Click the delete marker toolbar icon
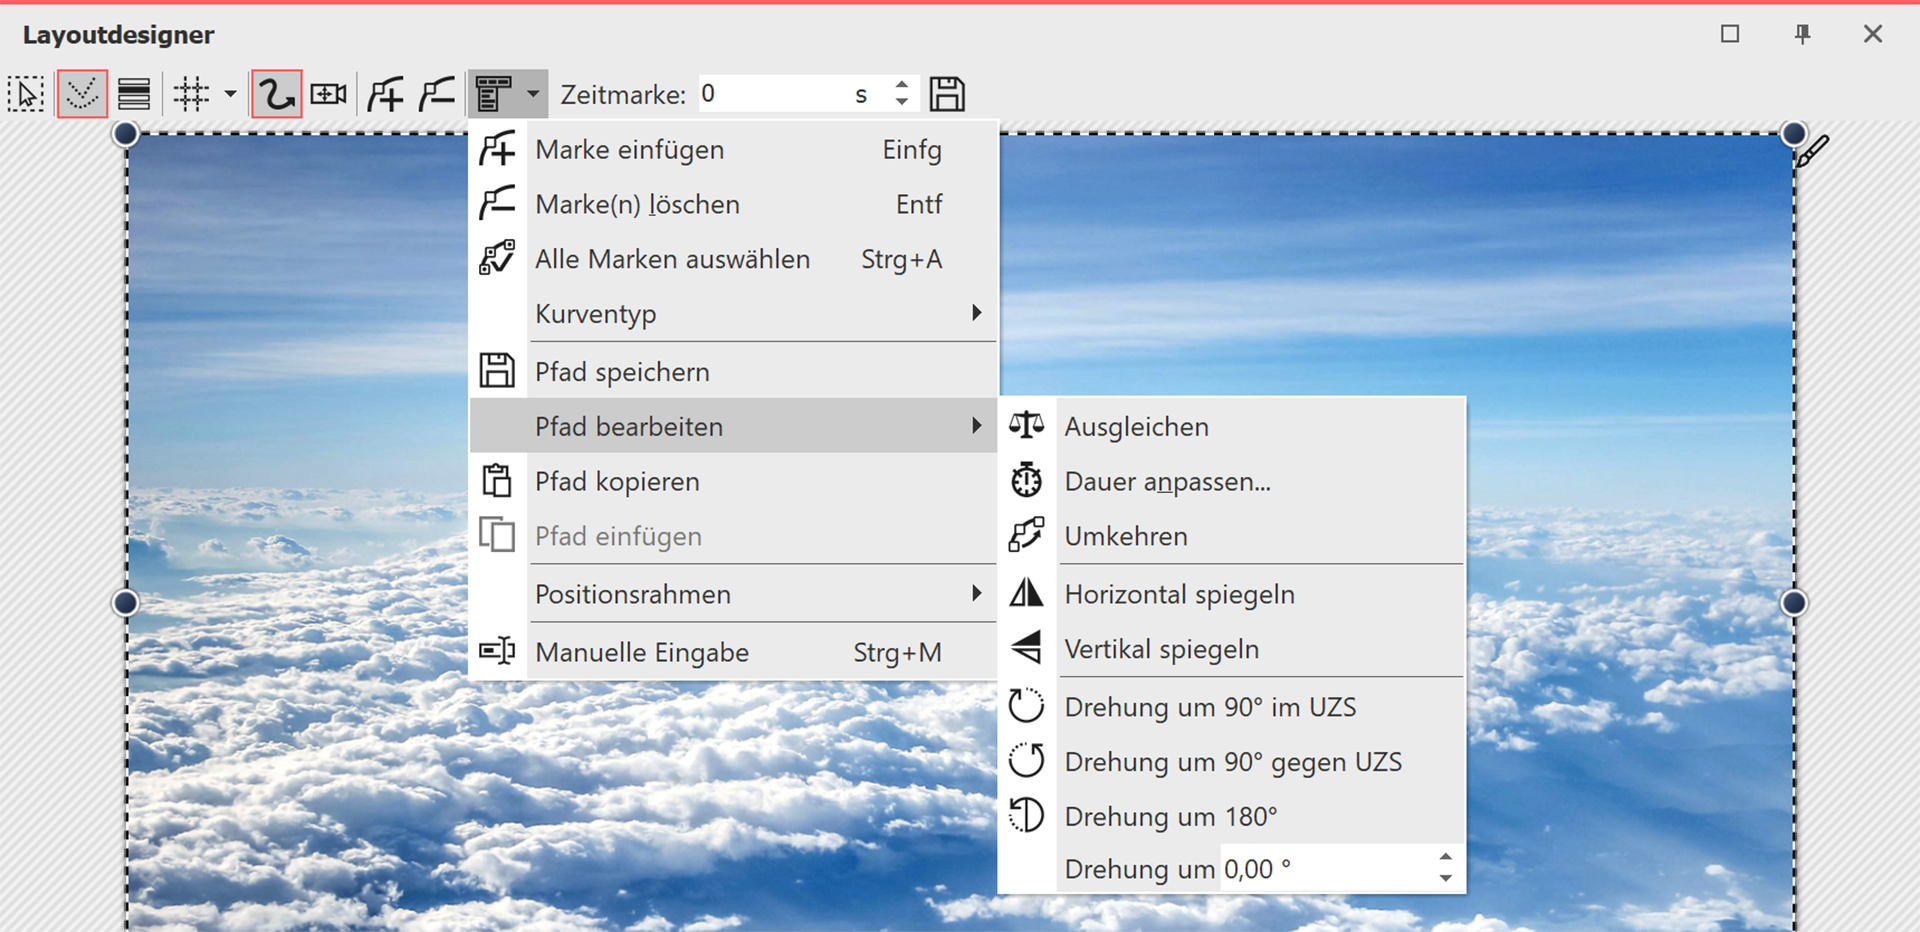The image size is (1920, 932). pos(436,93)
